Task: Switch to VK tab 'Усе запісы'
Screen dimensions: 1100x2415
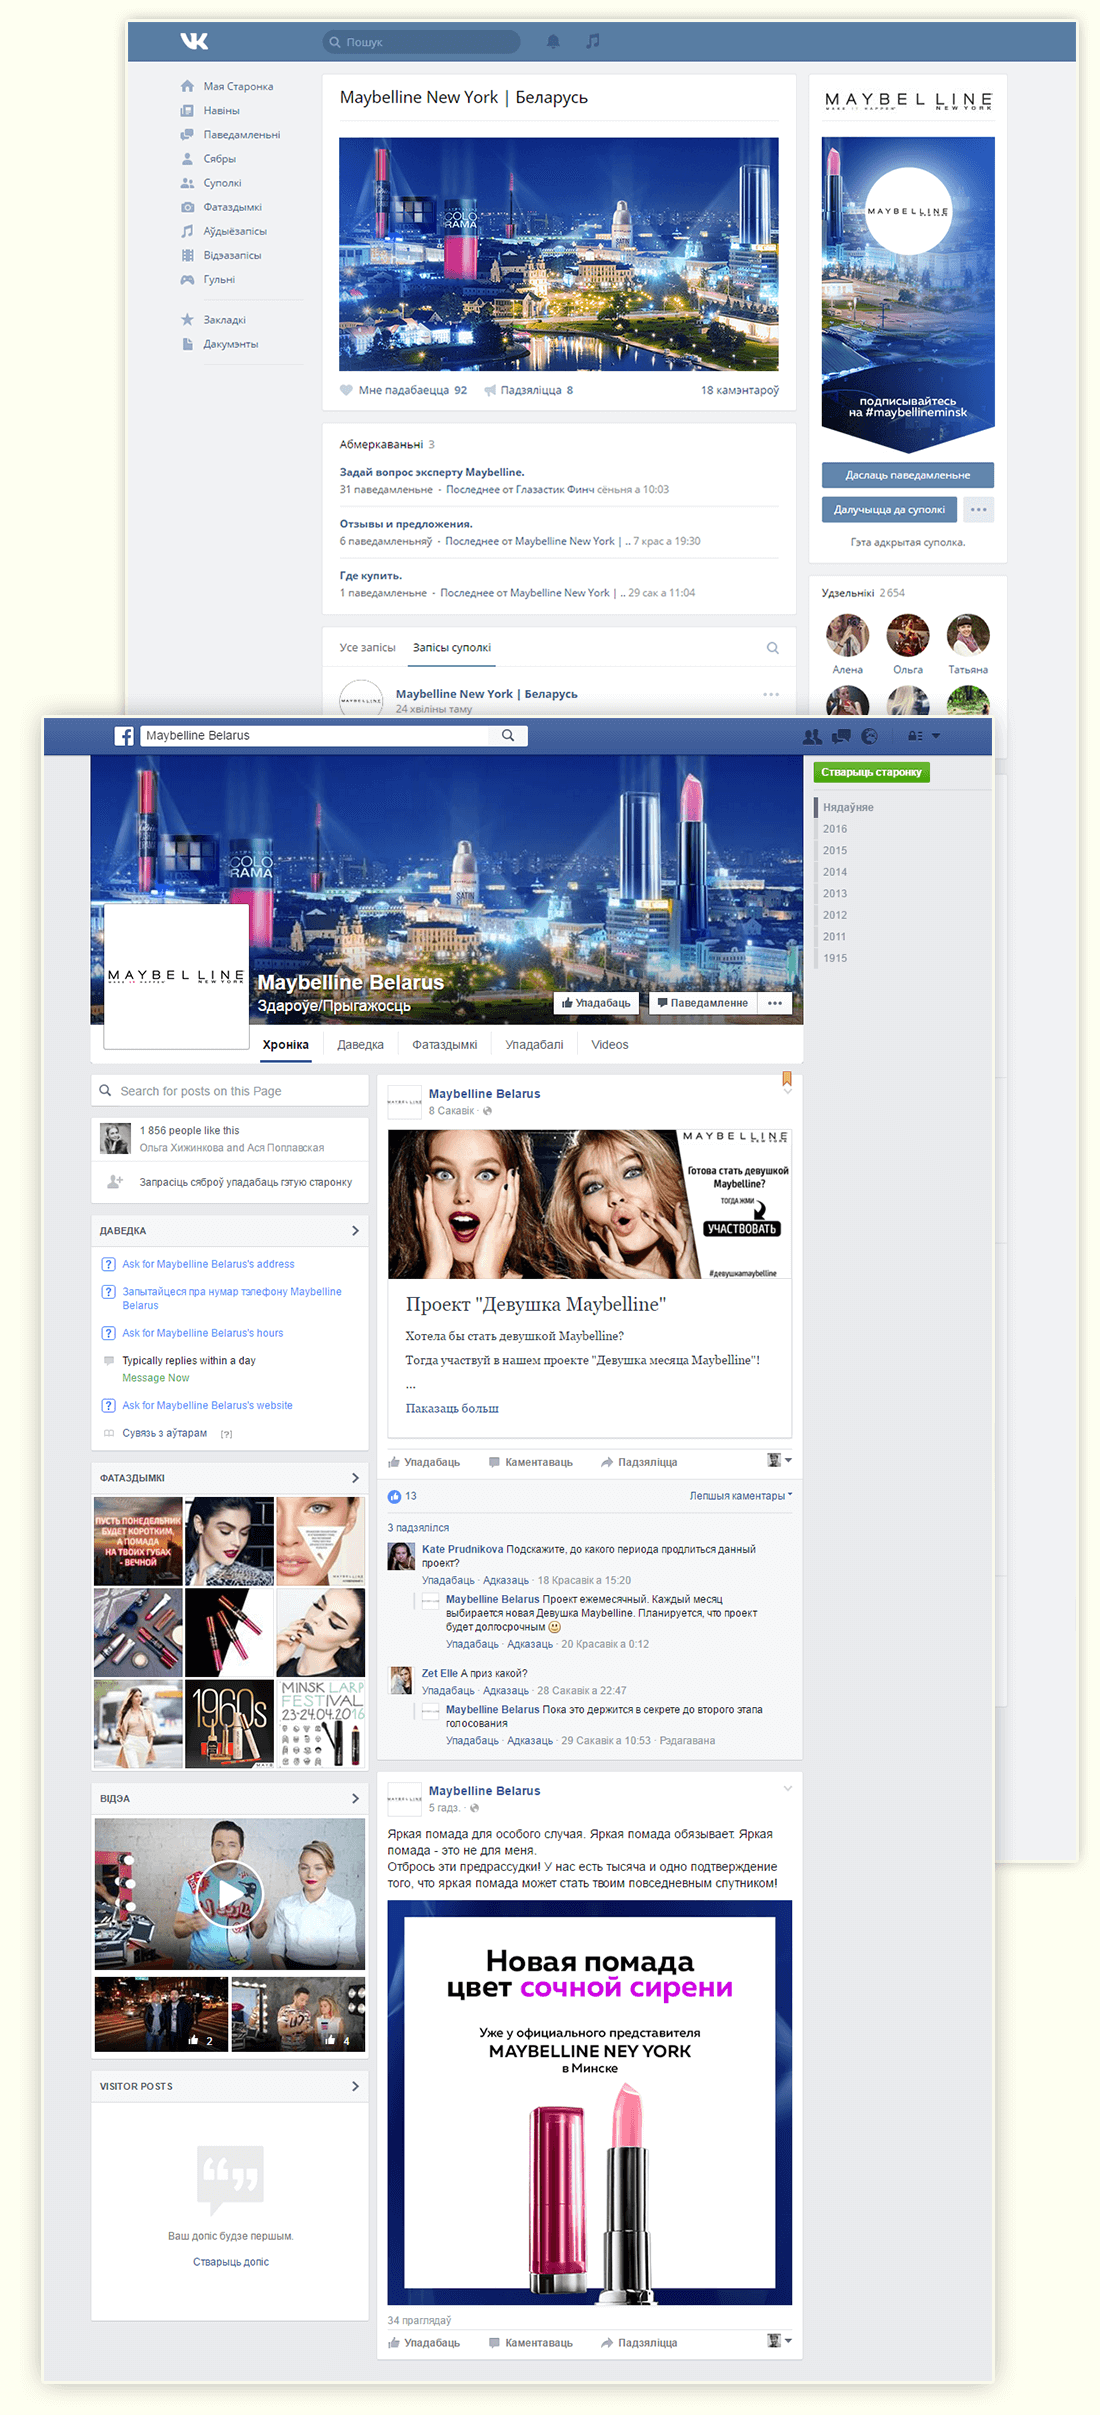Action: pos(367,648)
